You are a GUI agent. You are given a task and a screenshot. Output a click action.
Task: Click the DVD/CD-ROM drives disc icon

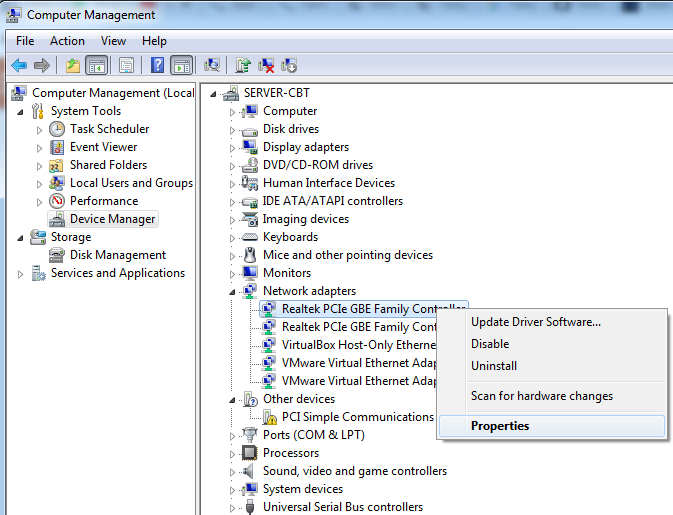pyautogui.click(x=250, y=165)
